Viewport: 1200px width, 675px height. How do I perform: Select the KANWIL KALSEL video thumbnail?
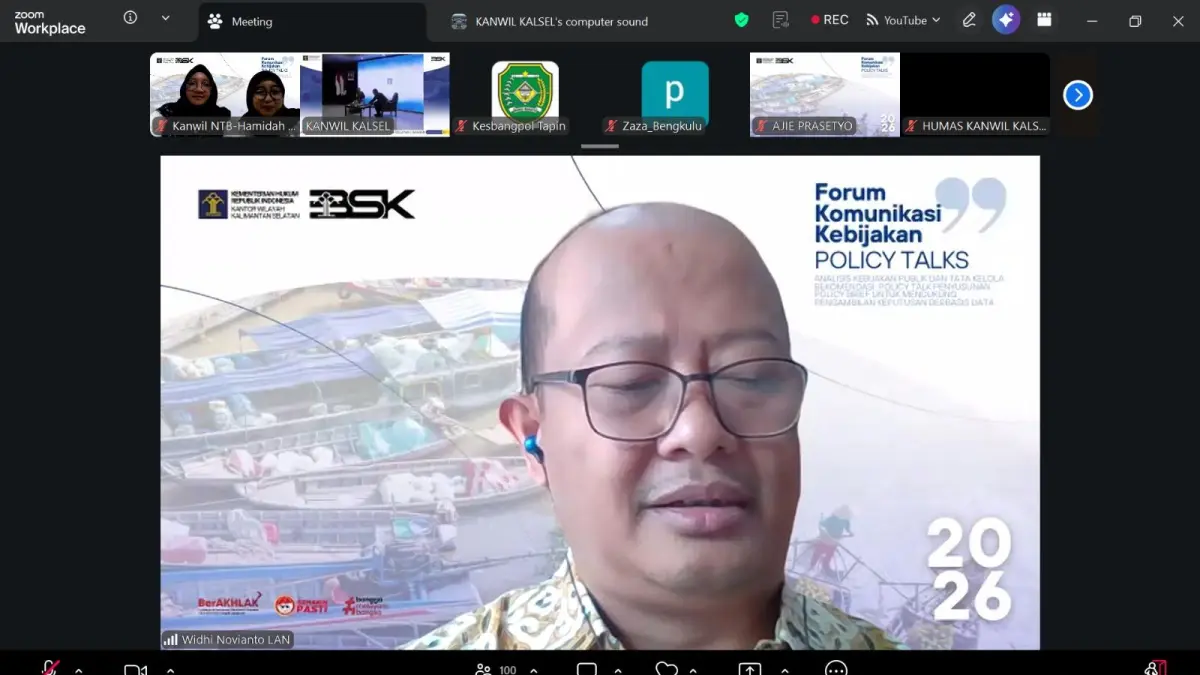point(375,94)
